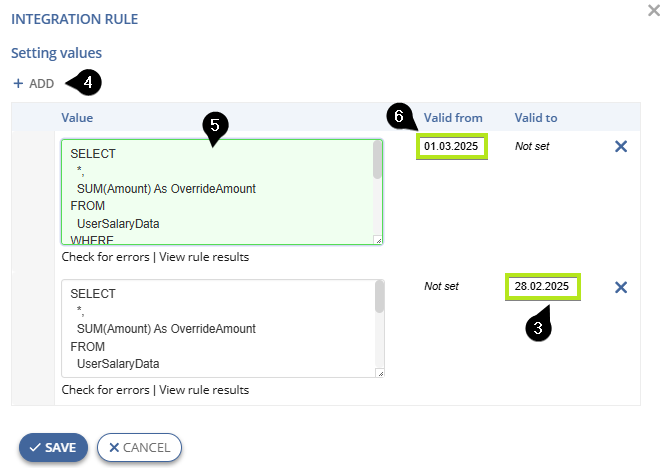Click the first textarea scrollbar thumb

377,160
